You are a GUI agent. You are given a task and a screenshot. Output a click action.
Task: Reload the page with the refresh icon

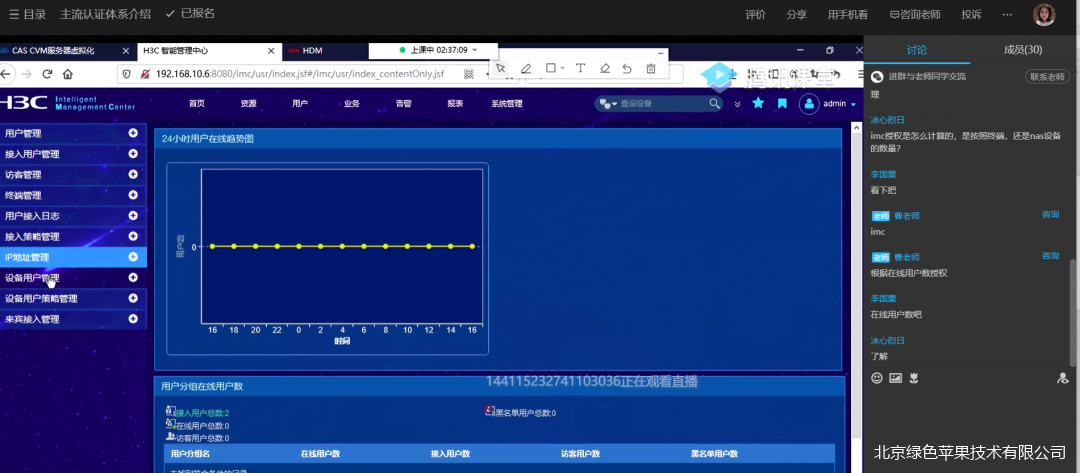47,74
